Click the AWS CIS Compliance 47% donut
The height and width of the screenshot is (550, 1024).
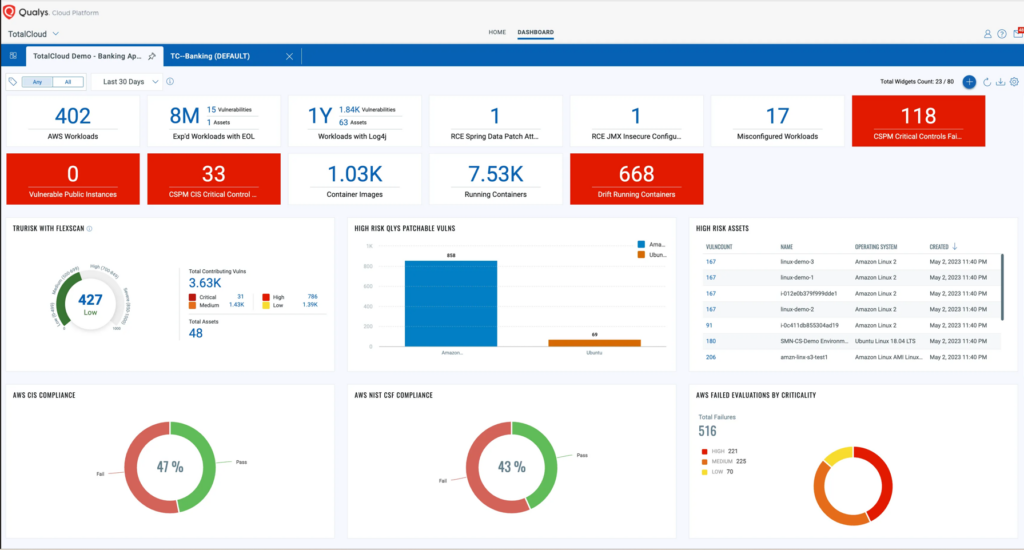point(170,467)
